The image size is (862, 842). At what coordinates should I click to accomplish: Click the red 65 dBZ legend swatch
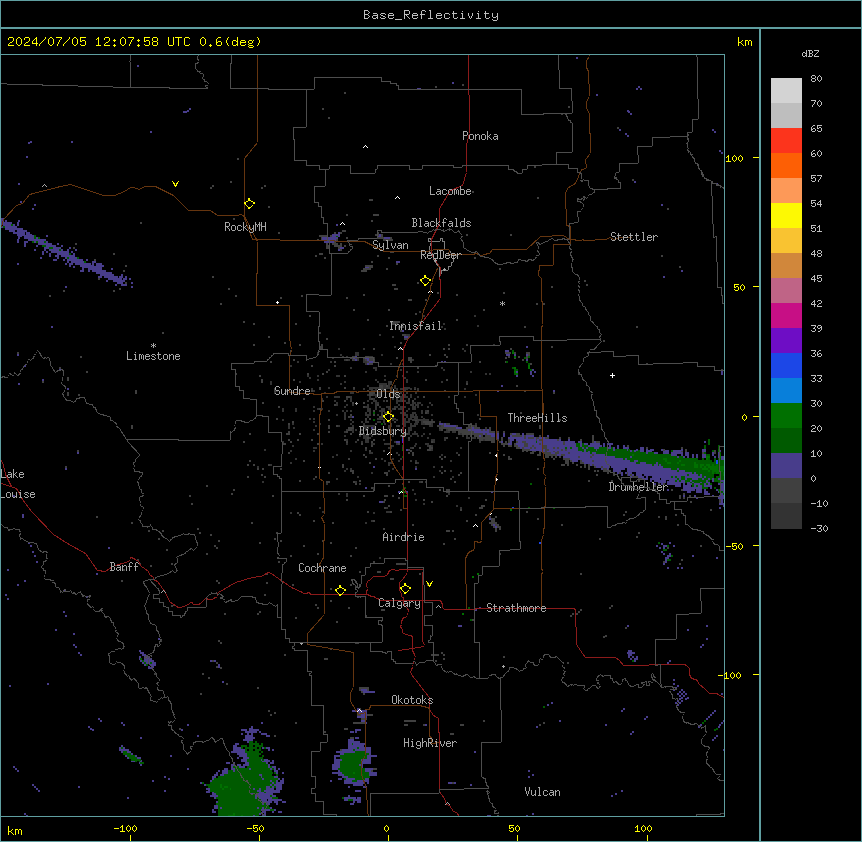click(786, 141)
